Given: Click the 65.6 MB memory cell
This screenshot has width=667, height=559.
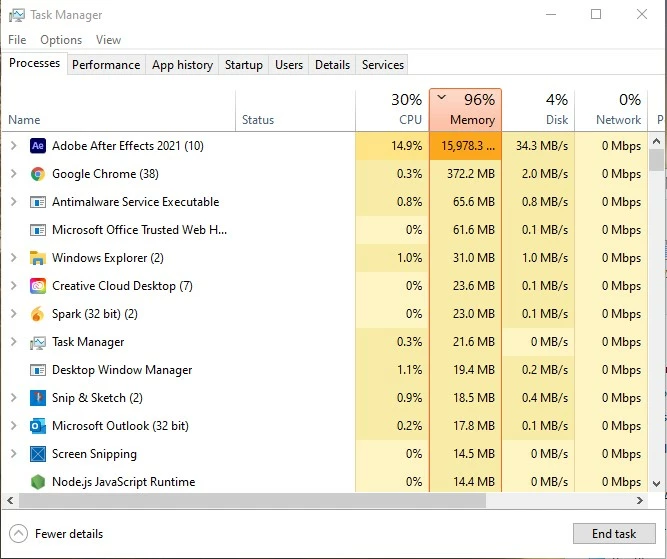Looking at the screenshot, I should (465, 202).
